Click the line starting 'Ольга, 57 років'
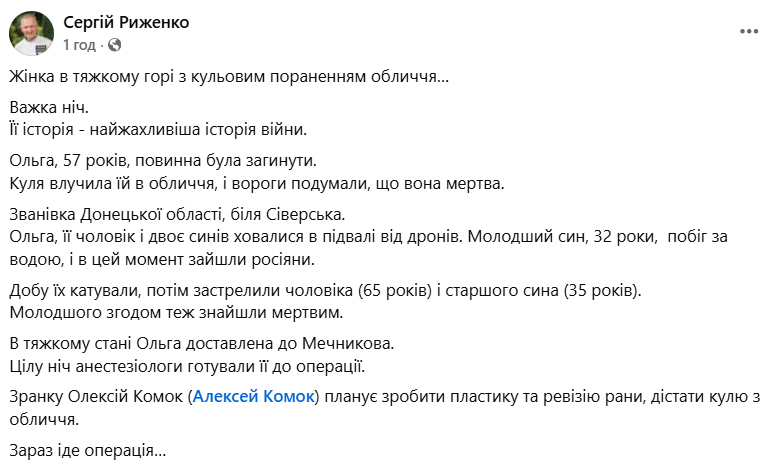This screenshot has width=777, height=466. pyautogui.click(x=162, y=160)
